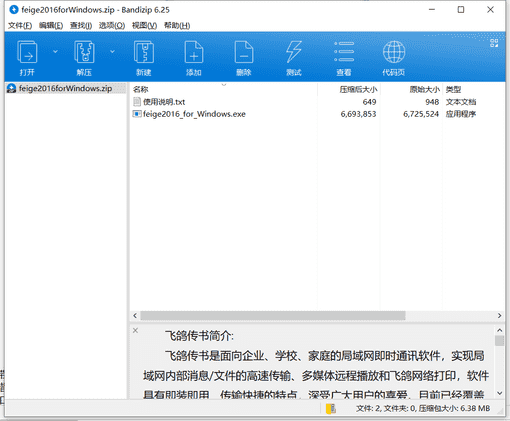Click the comment panel scroll down arrow
Screen dimensions: 510x421
click(x=499, y=393)
